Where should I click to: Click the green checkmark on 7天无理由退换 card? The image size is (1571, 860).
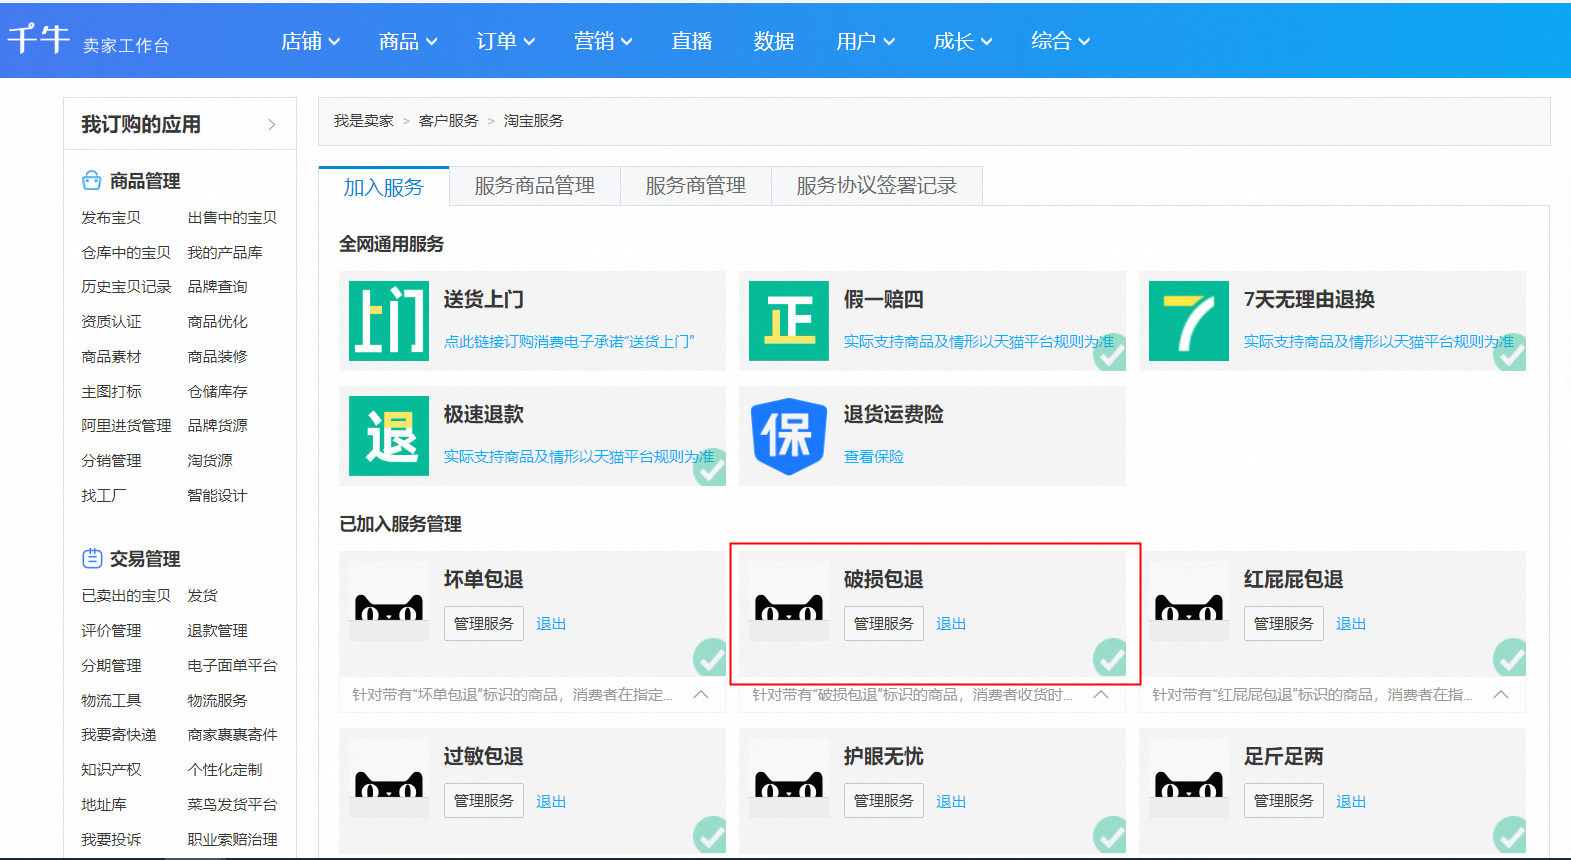1510,352
